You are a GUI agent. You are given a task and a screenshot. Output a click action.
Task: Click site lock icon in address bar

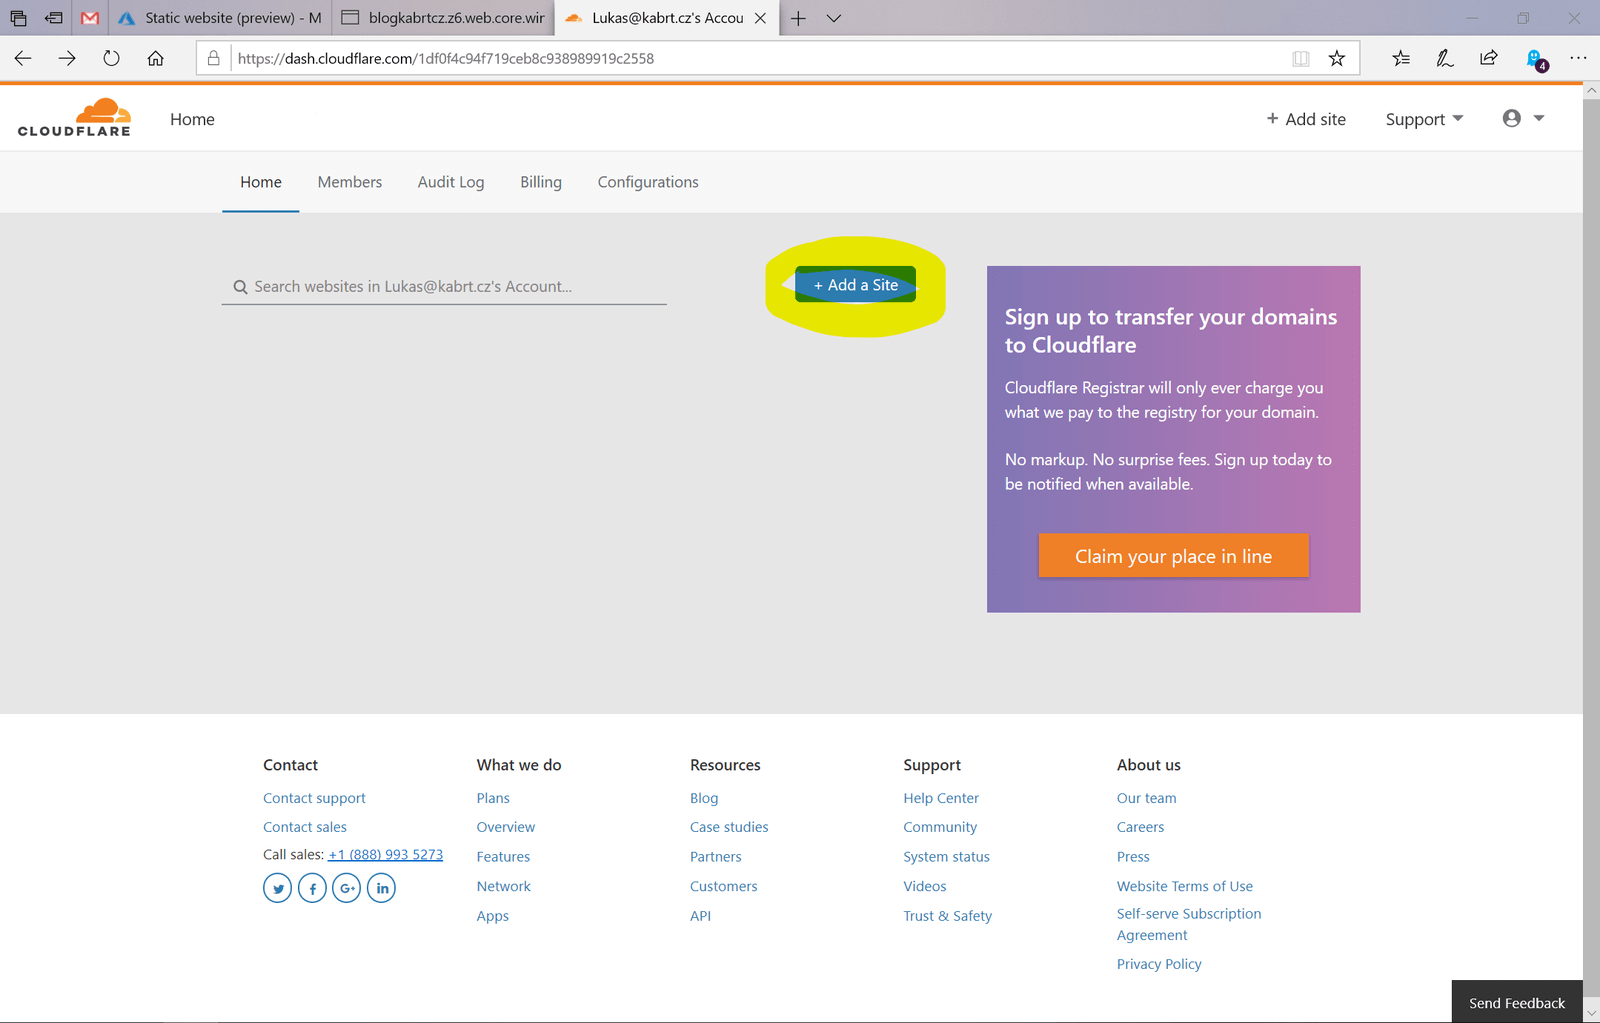[x=213, y=58]
